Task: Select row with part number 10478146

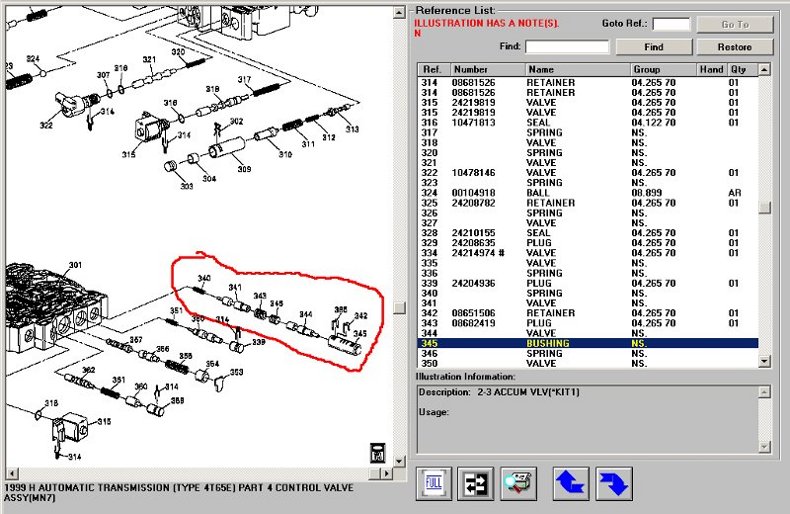Action: tap(586, 173)
